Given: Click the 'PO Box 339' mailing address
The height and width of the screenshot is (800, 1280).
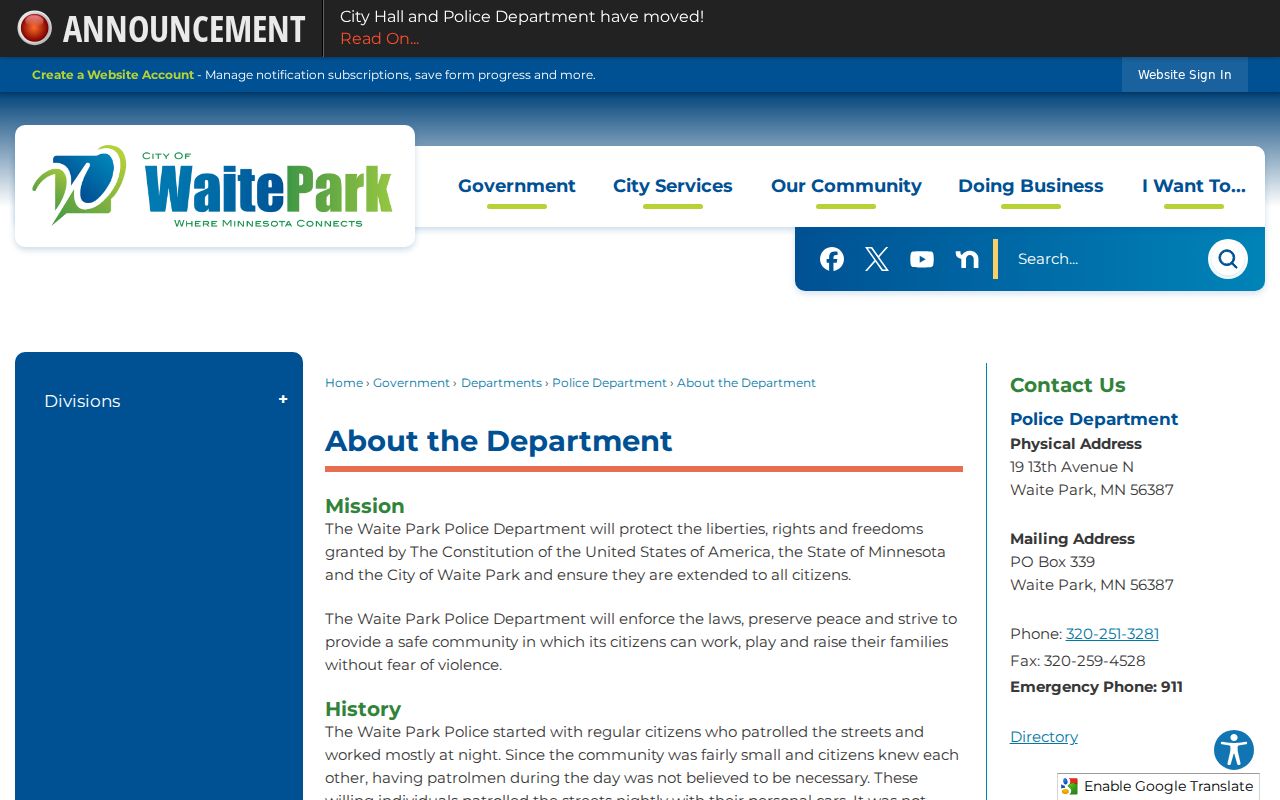Looking at the screenshot, I should click(x=1052, y=562).
